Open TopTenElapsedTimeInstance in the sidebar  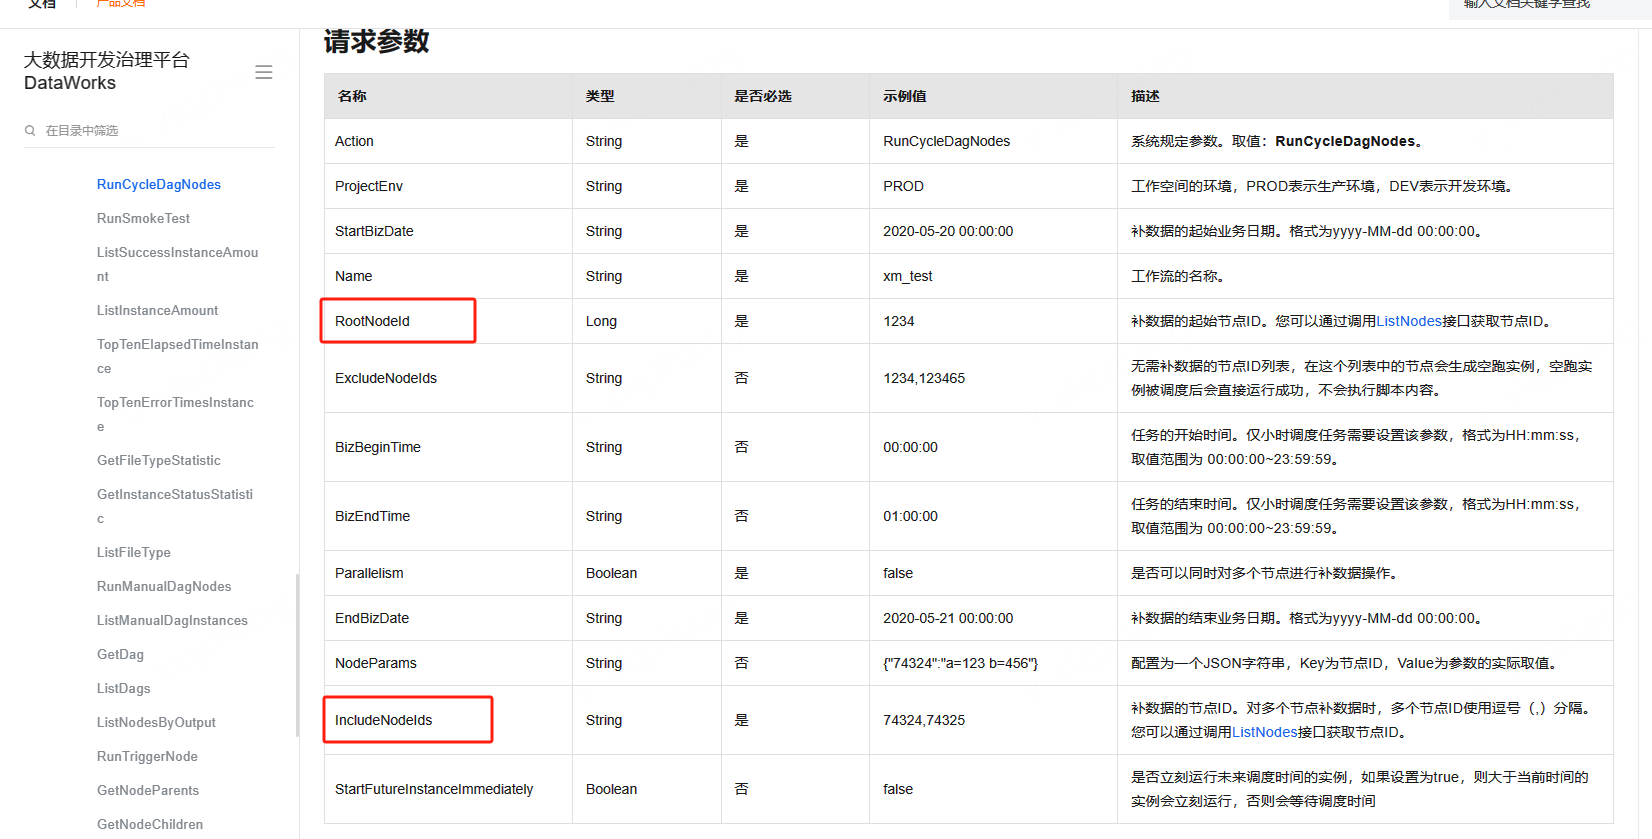click(x=178, y=356)
